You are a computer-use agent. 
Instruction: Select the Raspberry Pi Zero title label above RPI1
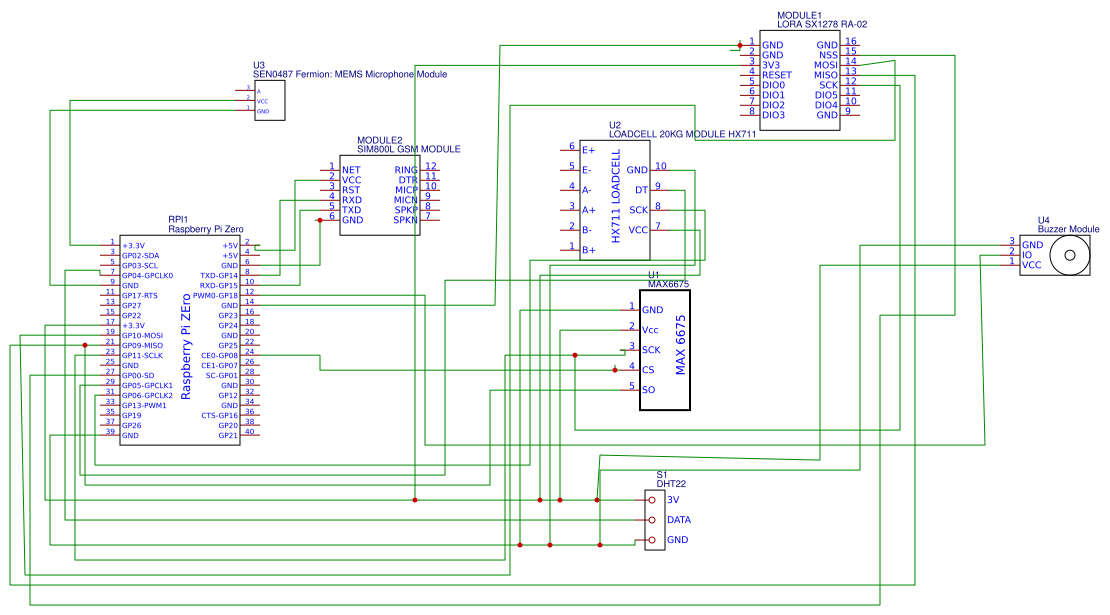pyautogui.click(x=205, y=229)
